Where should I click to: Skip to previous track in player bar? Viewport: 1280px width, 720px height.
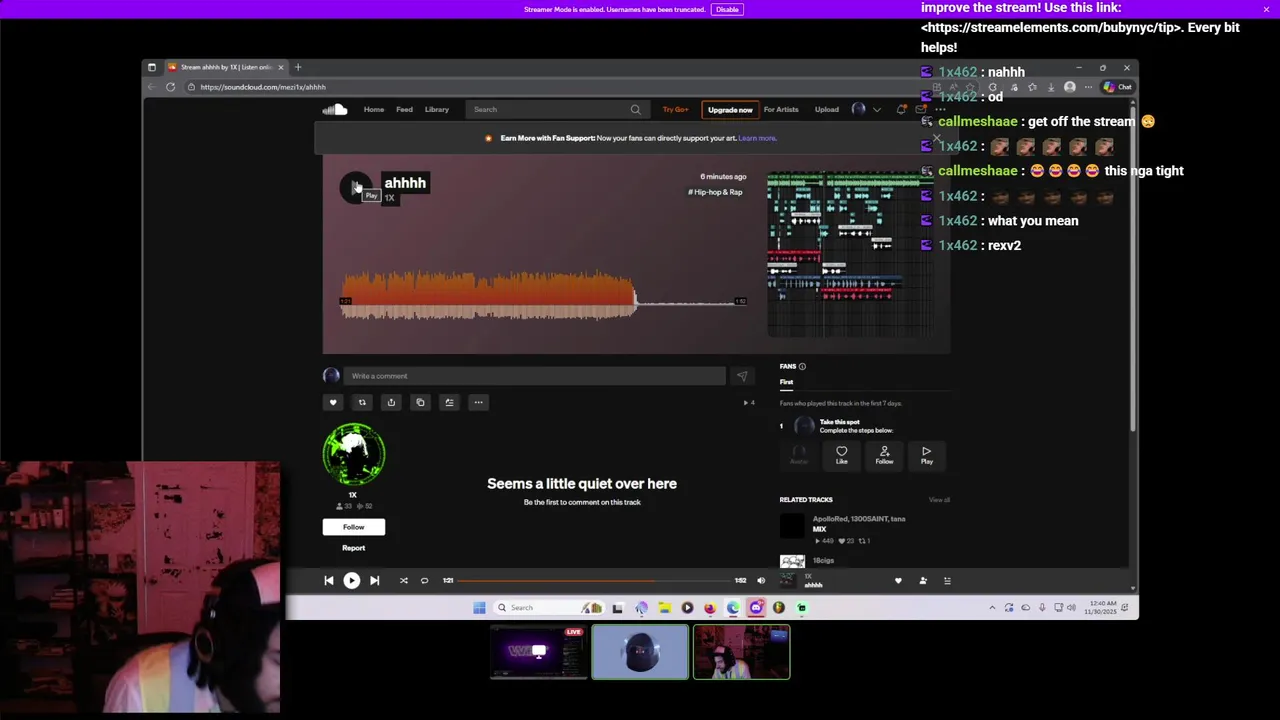pos(329,580)
